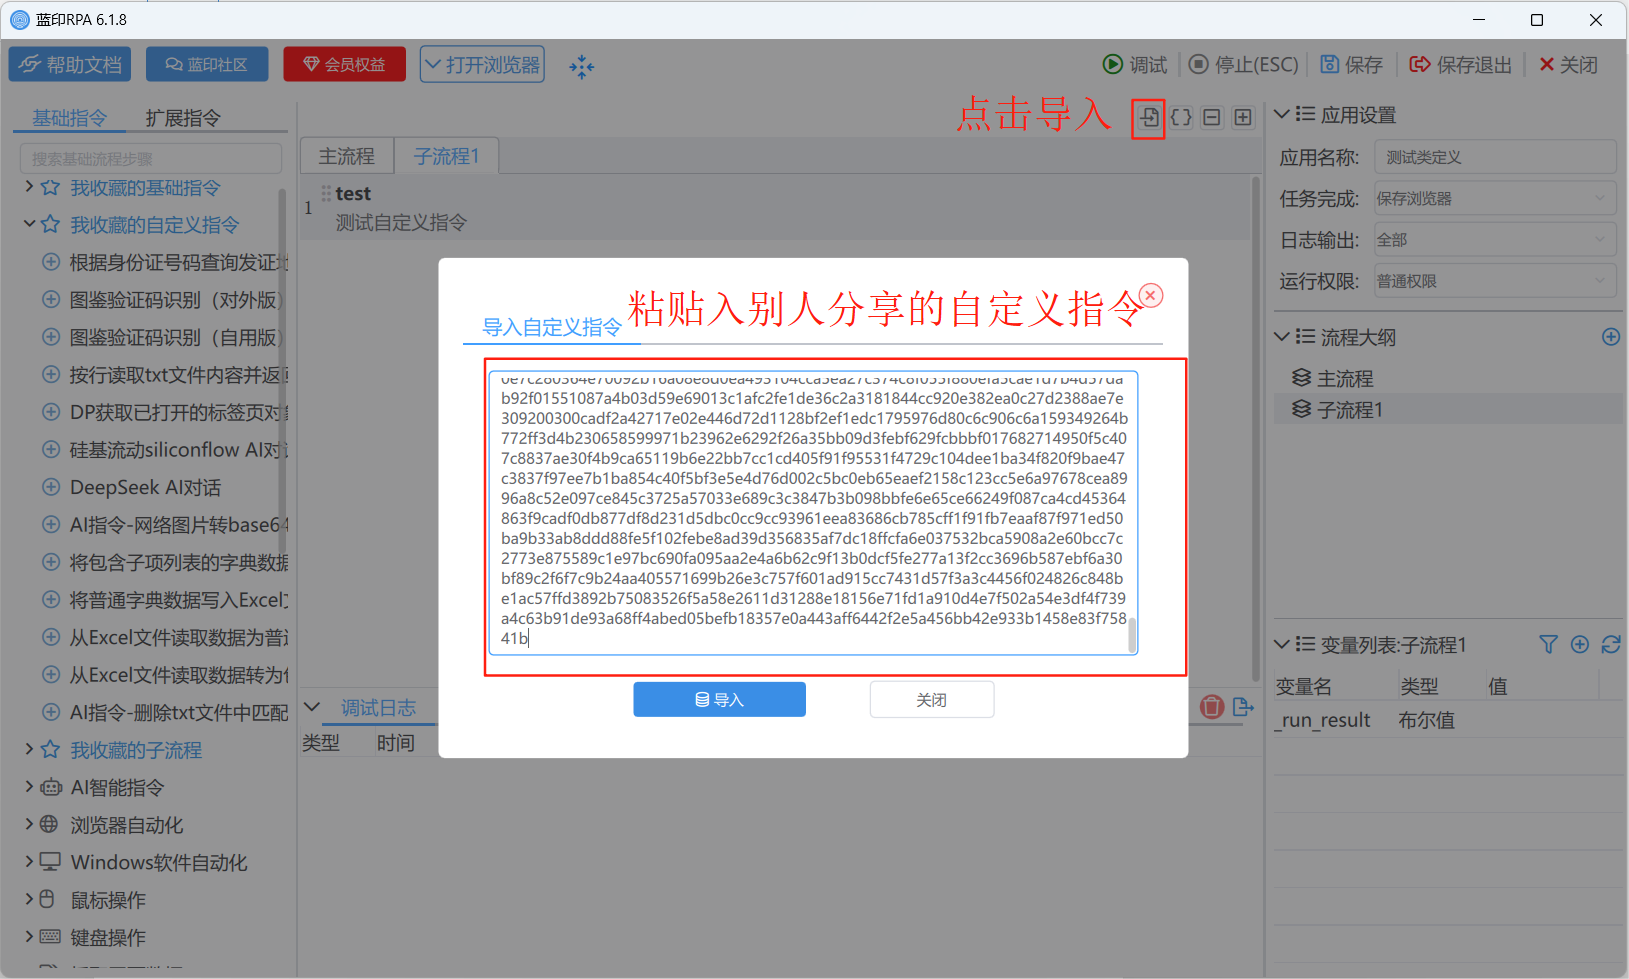Open 帮助文档 help docs
Image resolution: width=1629 pixels, height=979 pixels.
point(71,64)
